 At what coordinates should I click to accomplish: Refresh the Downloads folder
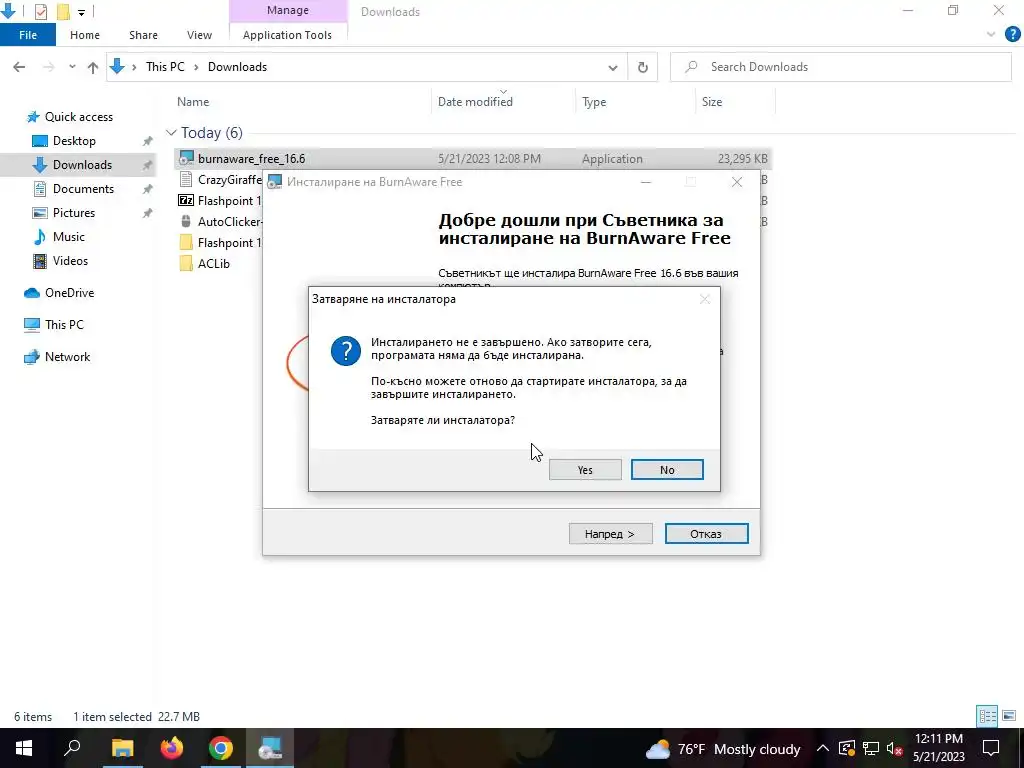[643, 67]
